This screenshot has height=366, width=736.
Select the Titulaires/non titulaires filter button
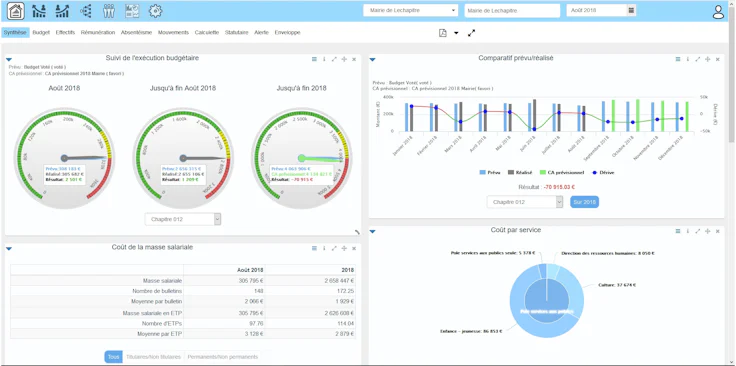click(153, 357)
